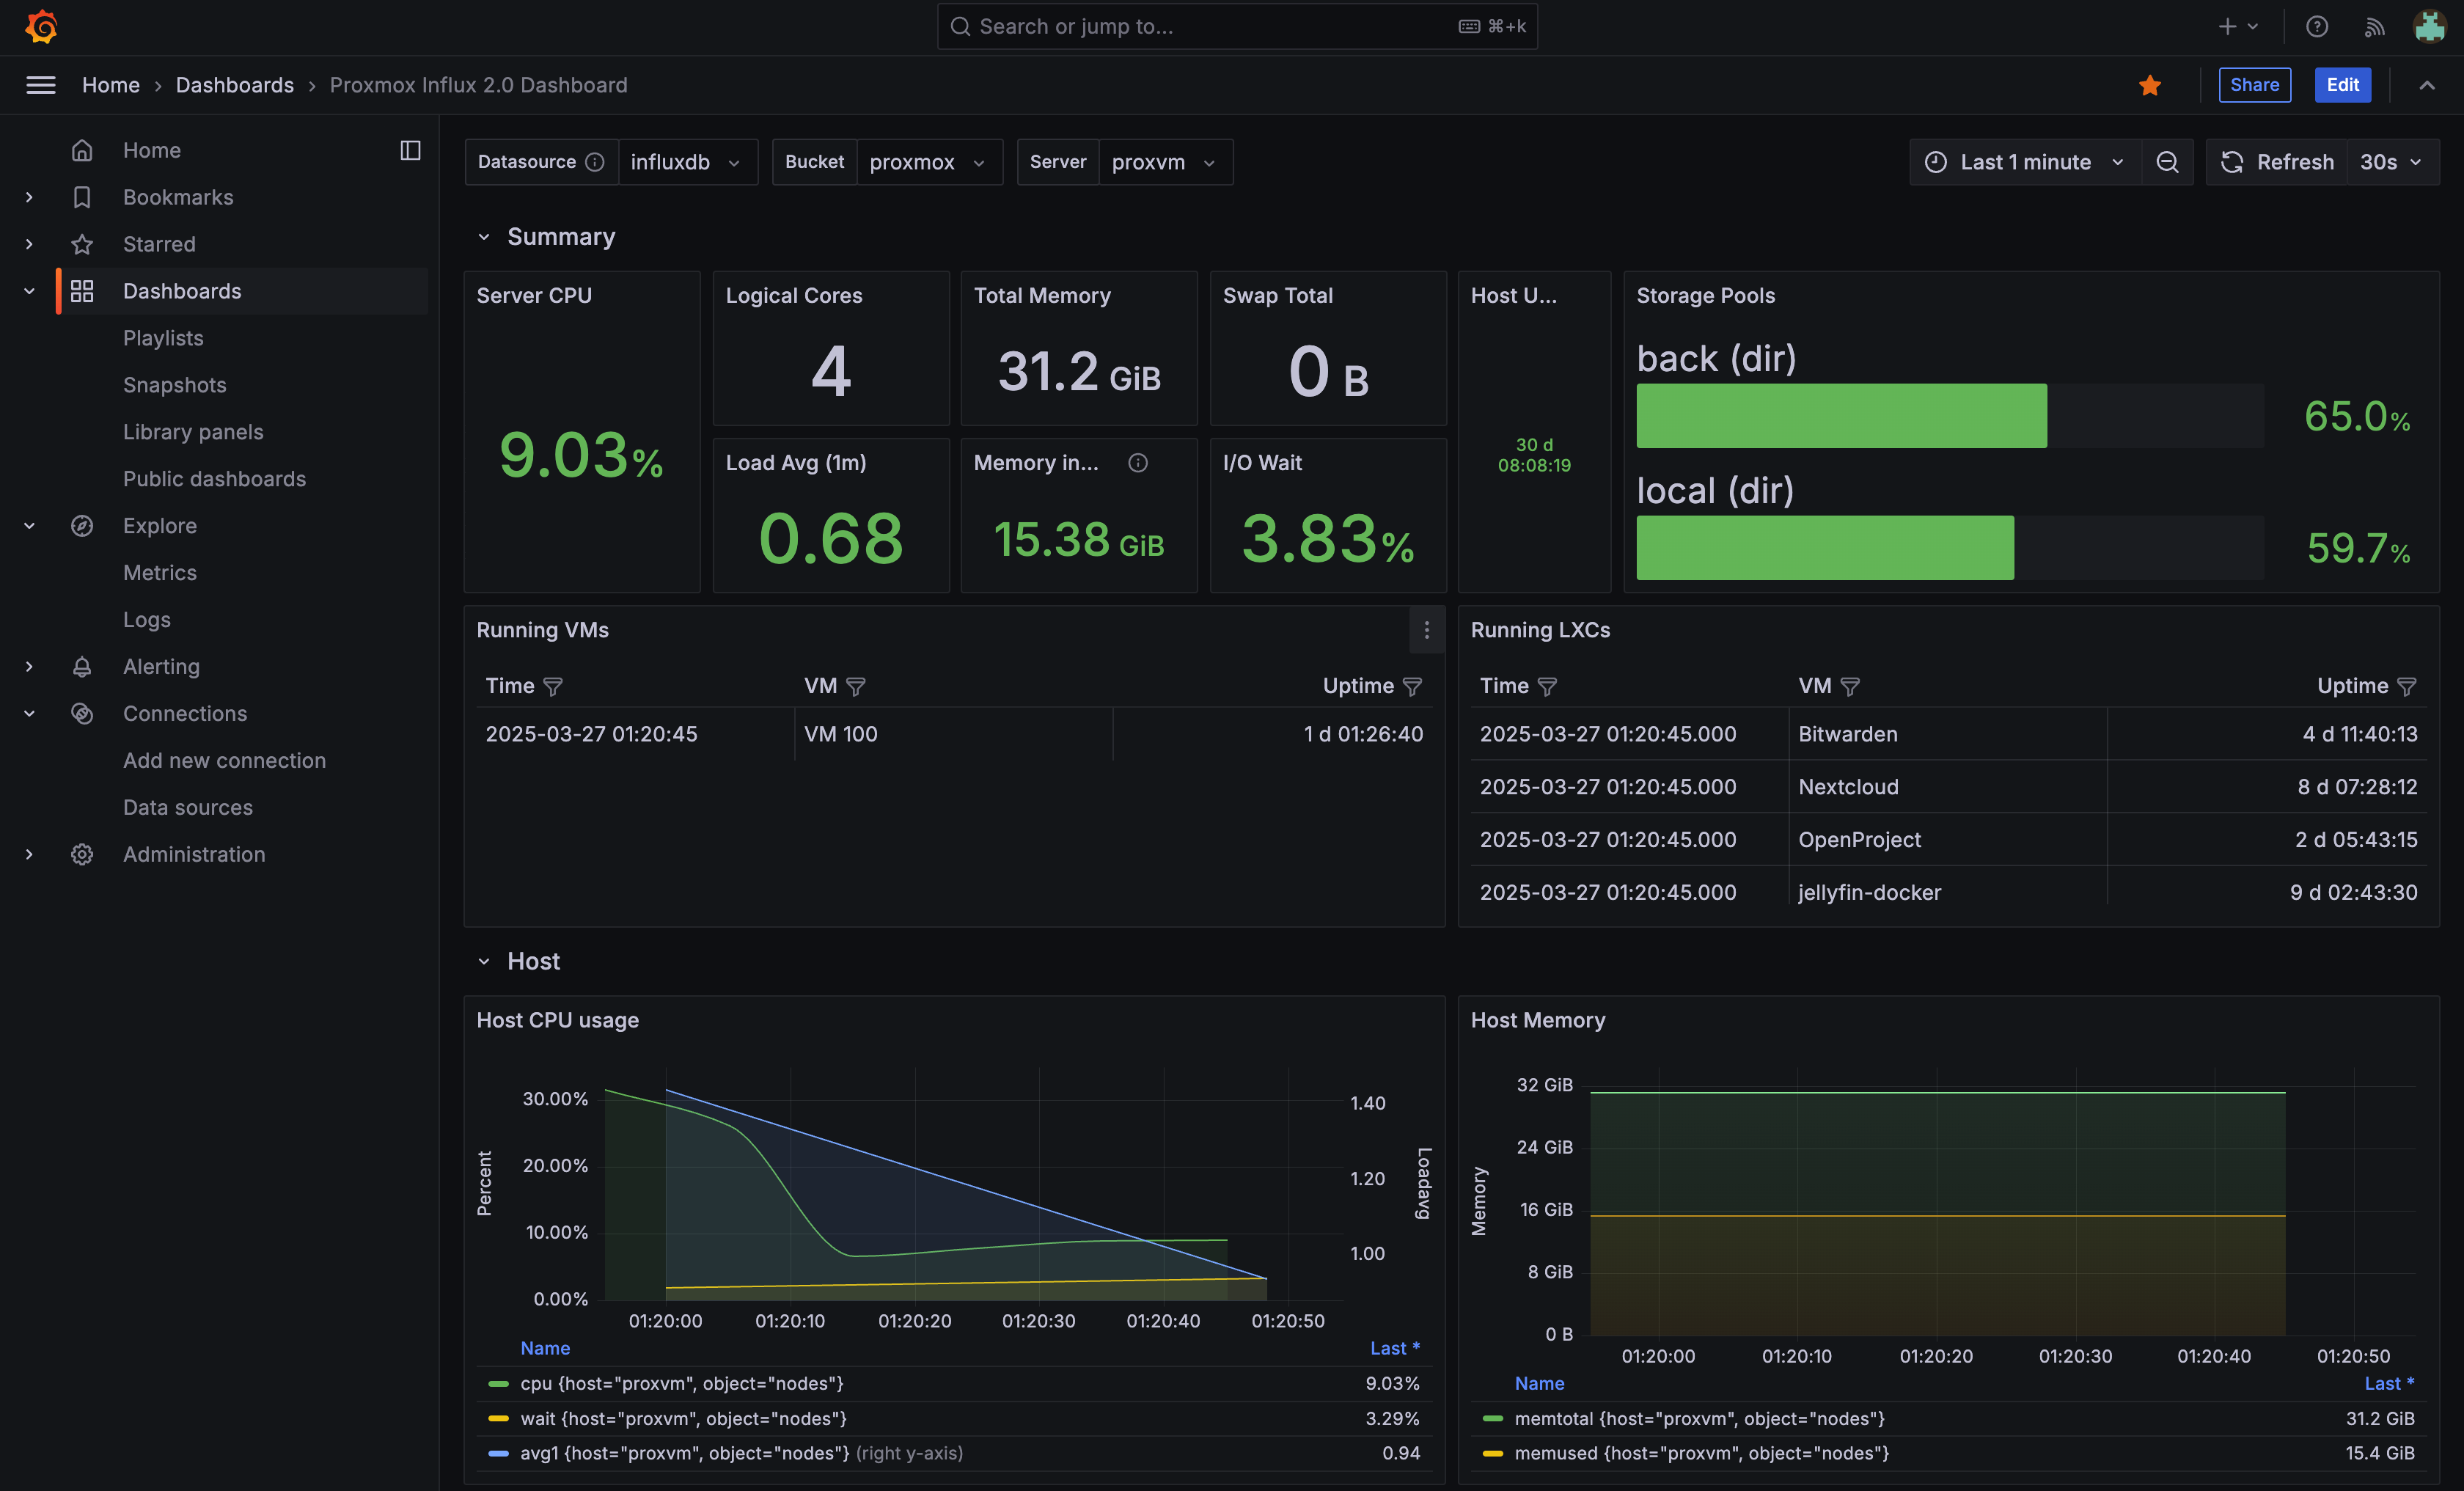Screen dimensions: 2464x1491
Task: Open the user profile avatar
Action: pos(2430,27)
